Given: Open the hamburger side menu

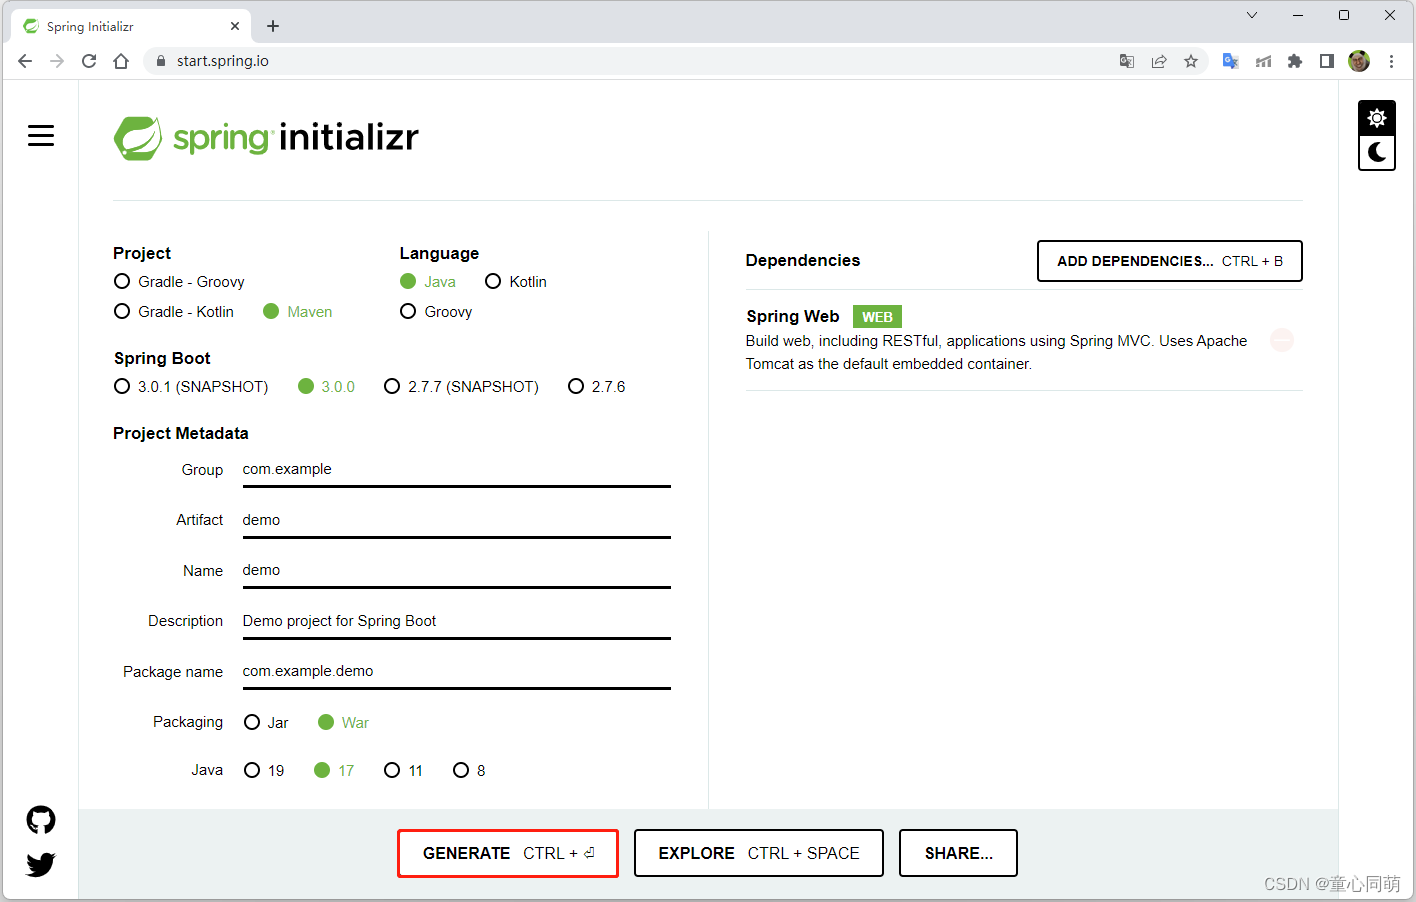Looking at the screenshot, I should point(41,136).
